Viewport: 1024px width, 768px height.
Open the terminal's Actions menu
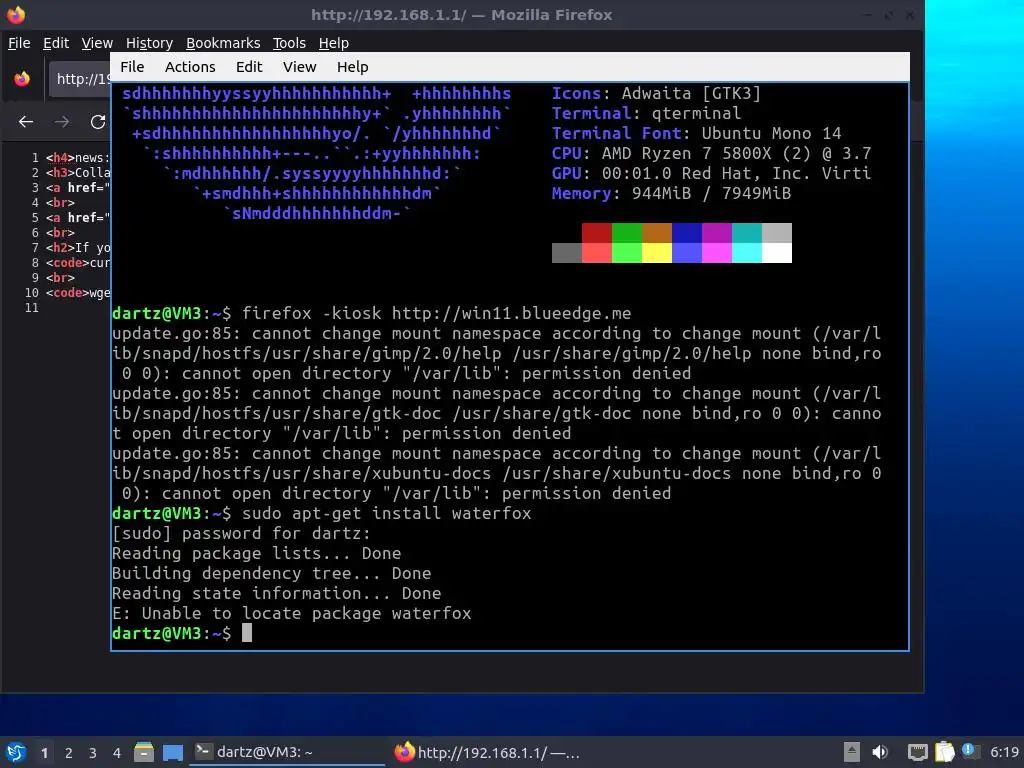pos(190,67)
